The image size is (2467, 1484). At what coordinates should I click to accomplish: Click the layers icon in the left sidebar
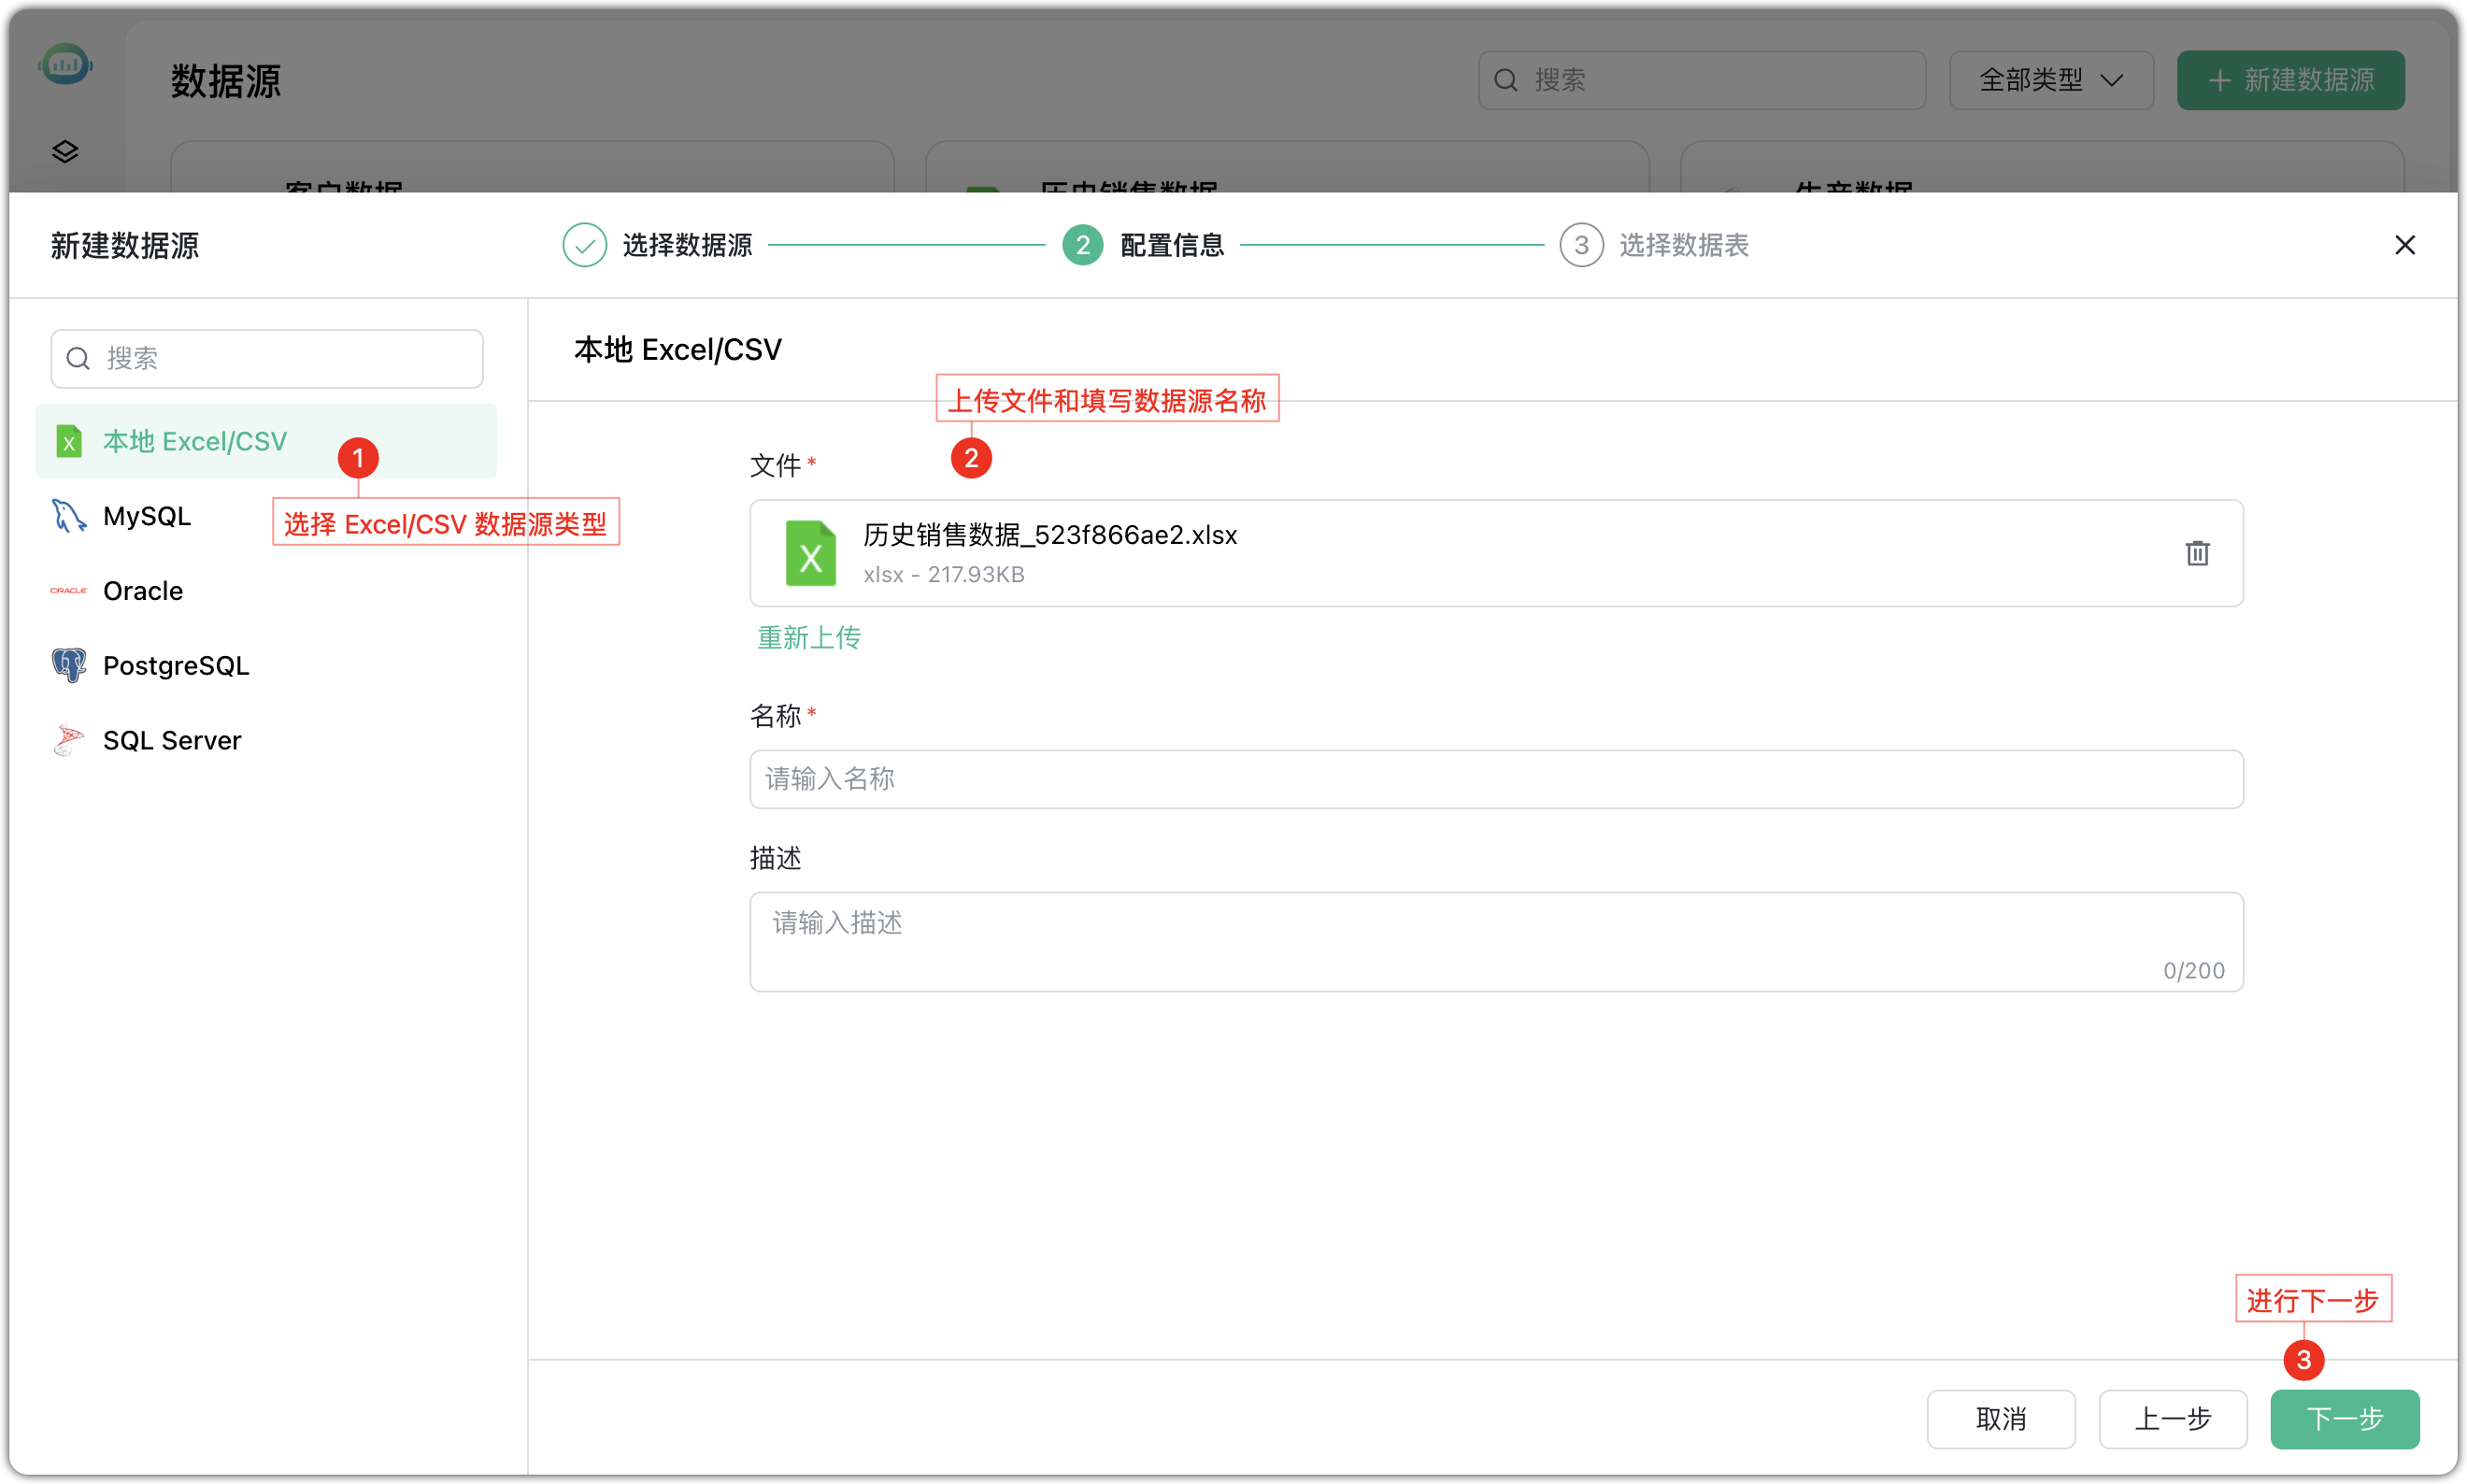pyautogui.click(x=64, y=151)
